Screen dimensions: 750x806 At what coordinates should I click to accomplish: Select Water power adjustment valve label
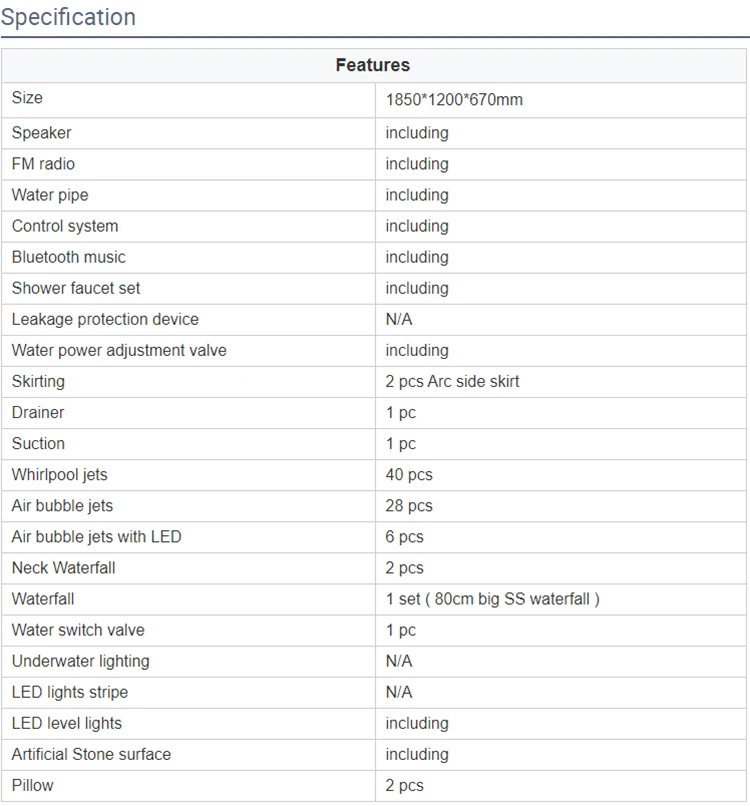pos(119,350)
